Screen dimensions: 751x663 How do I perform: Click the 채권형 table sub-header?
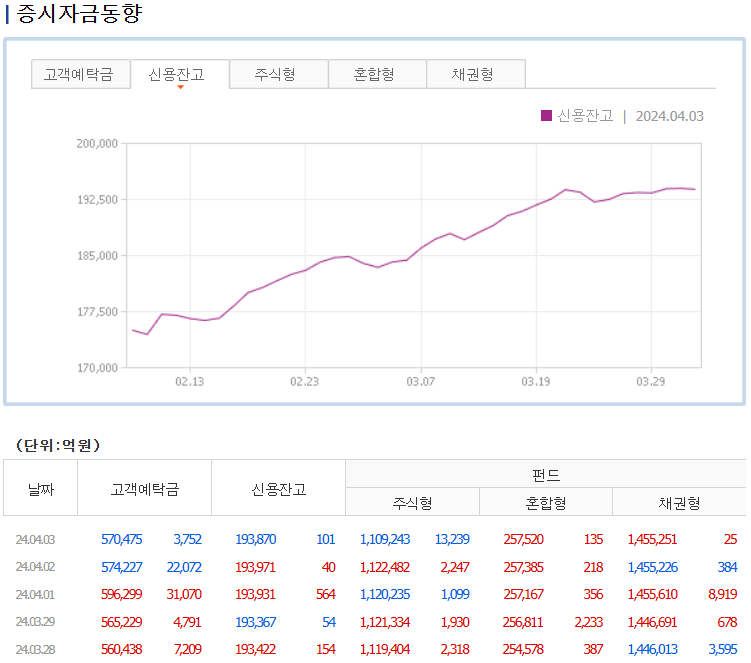680,503
